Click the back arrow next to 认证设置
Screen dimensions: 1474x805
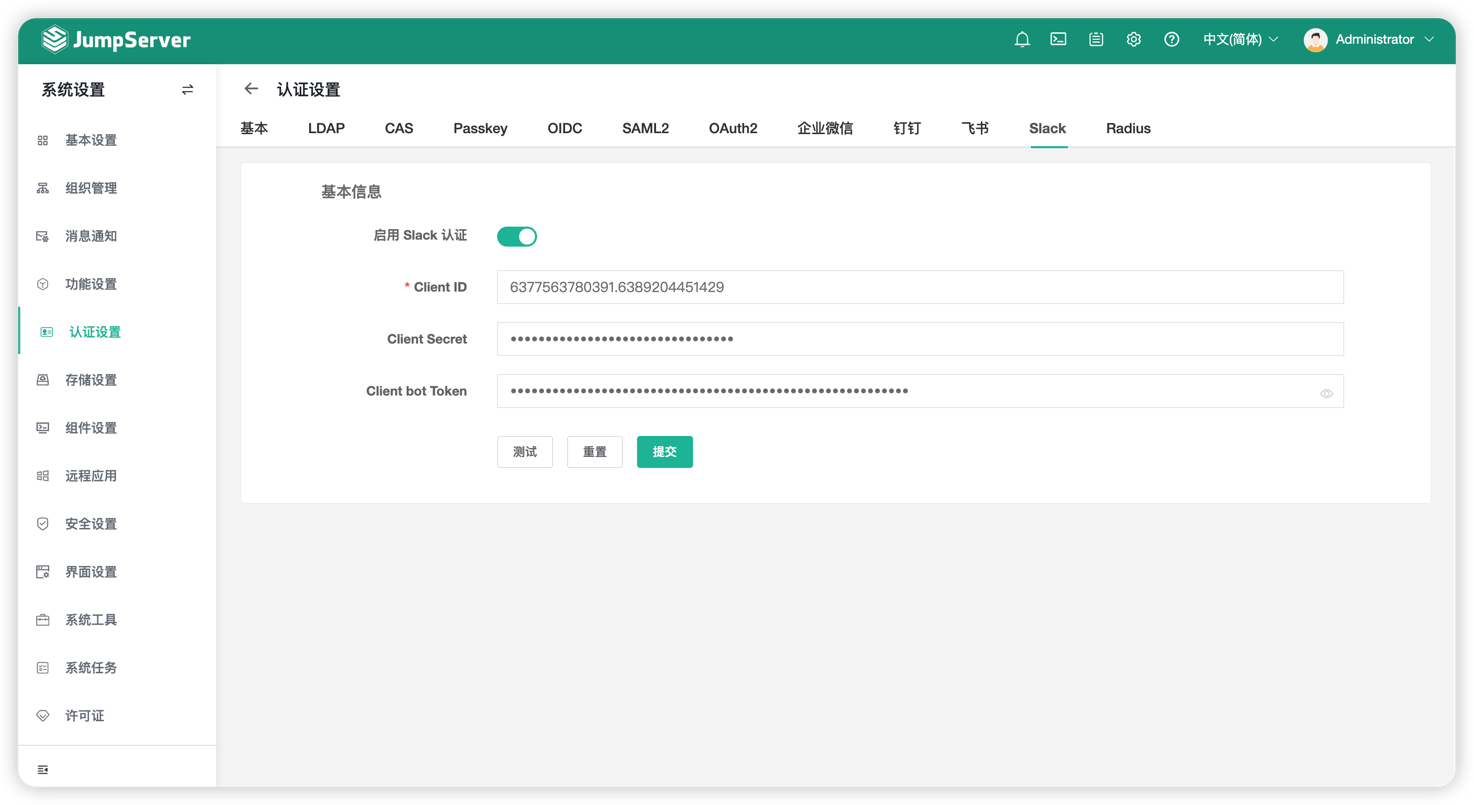pyautogui.click(x=251, y=89)
